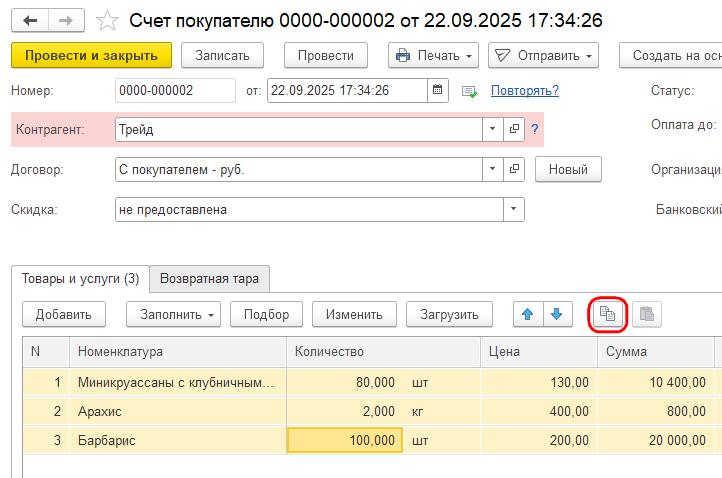Click the Изменить button
The width and height of the screenshot is (722, 478).
355,315
